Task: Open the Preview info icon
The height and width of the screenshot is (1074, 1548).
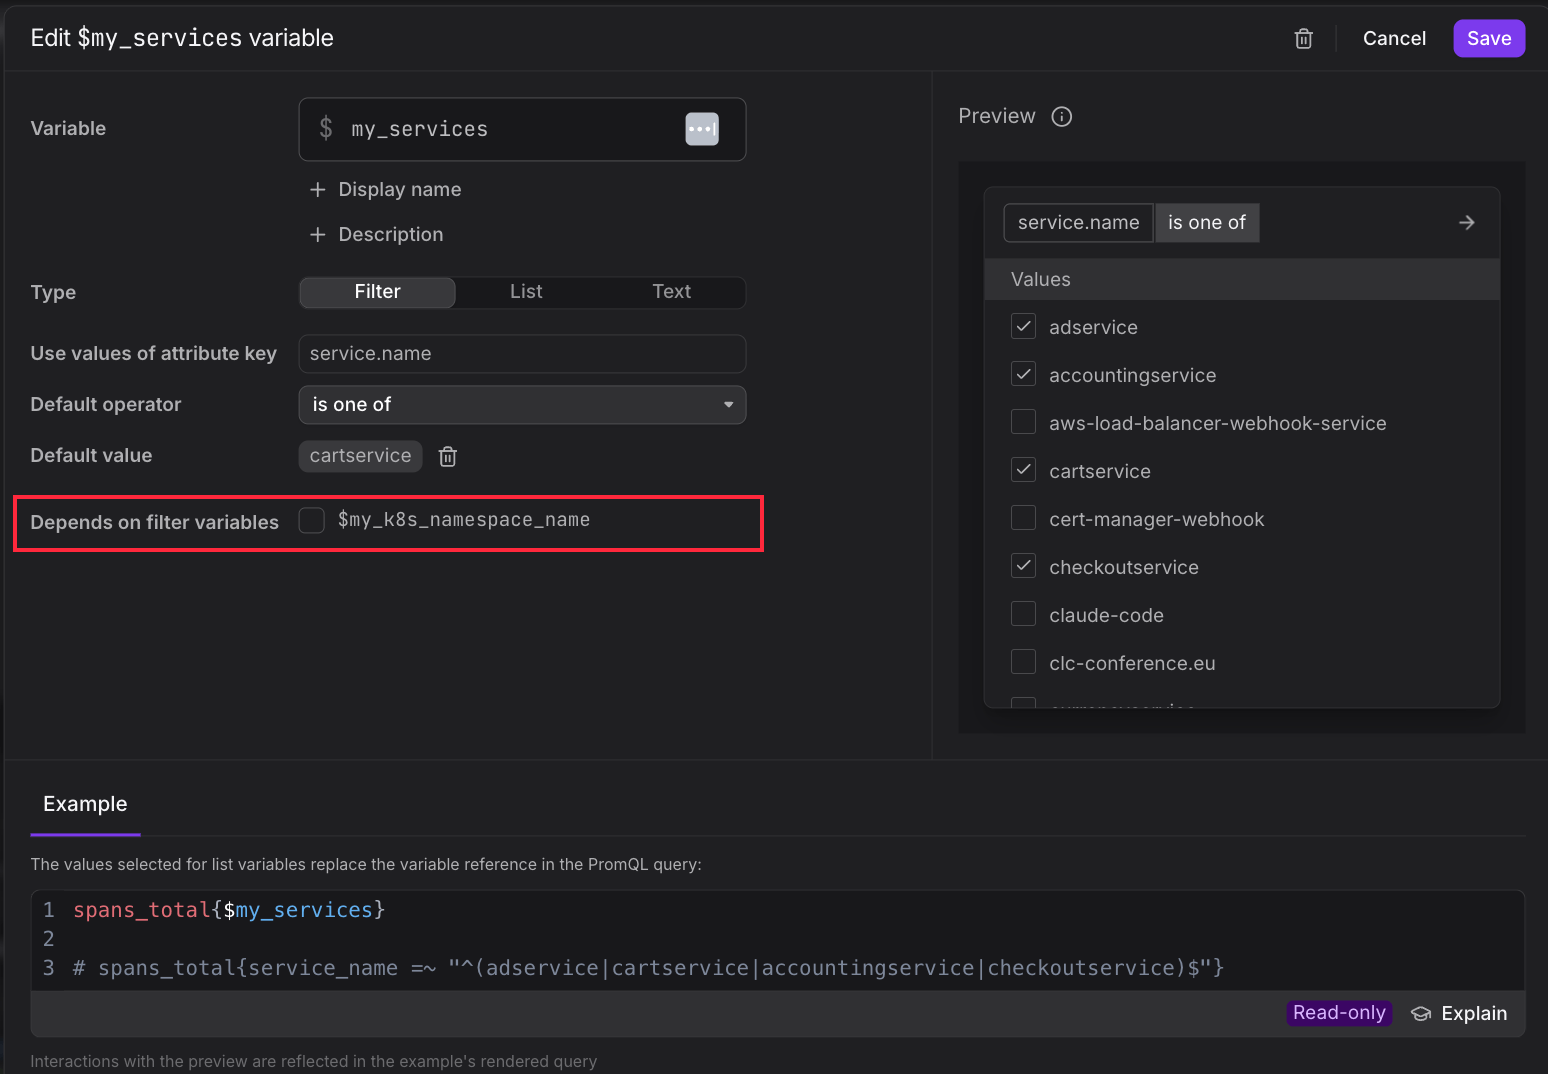Action: [1062, 117]
